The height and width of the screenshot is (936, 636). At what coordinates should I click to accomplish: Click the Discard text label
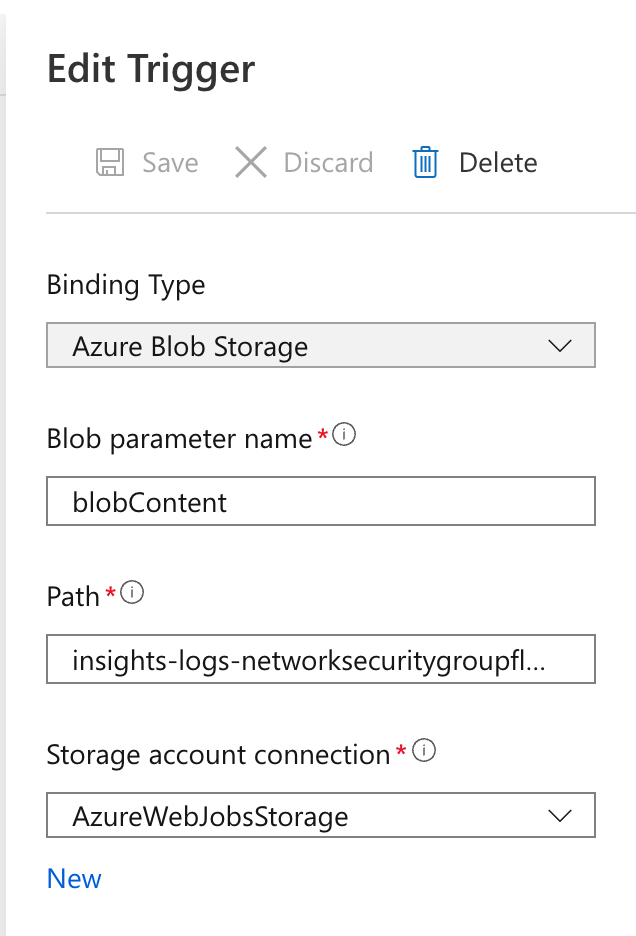[x=328, y=163]
